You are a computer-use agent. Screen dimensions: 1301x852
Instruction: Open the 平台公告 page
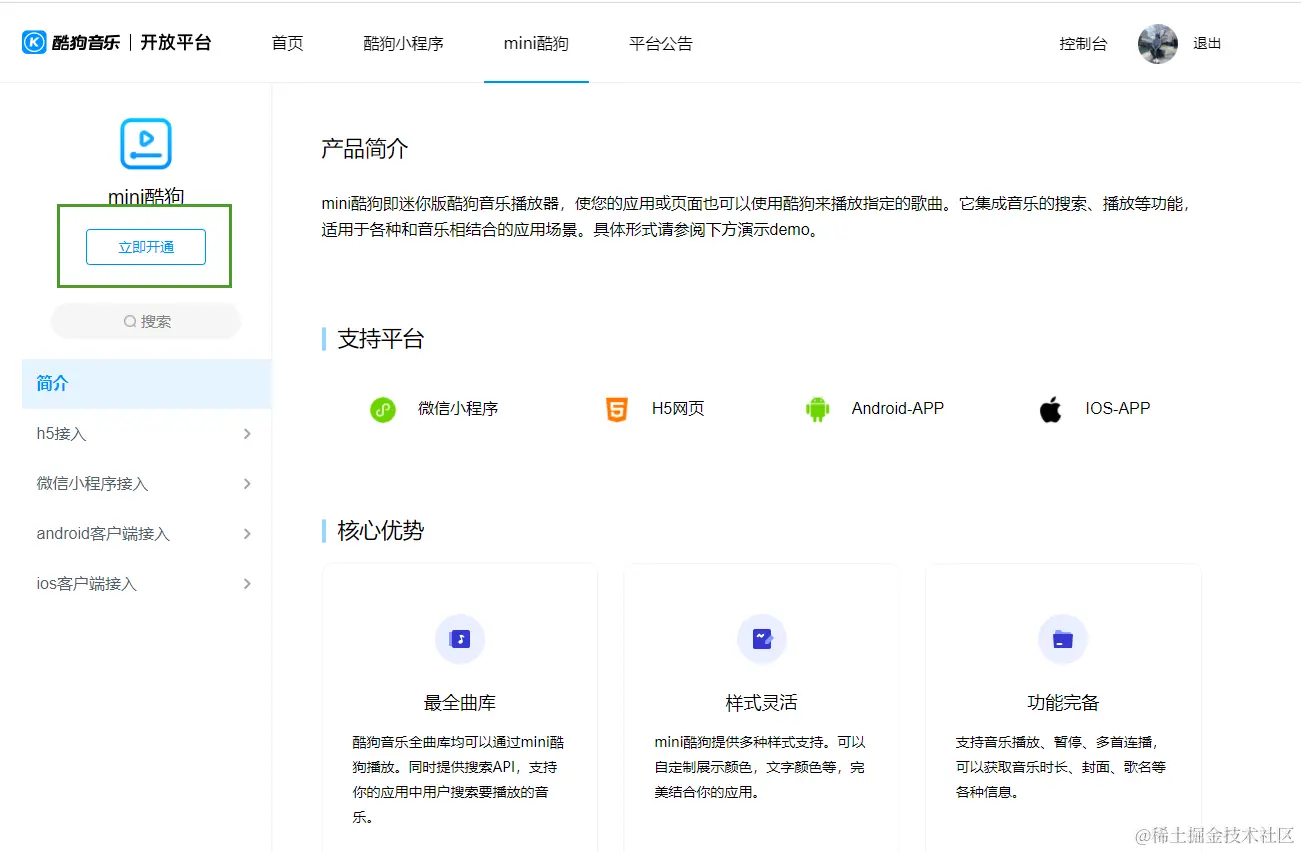click(660, 43)
